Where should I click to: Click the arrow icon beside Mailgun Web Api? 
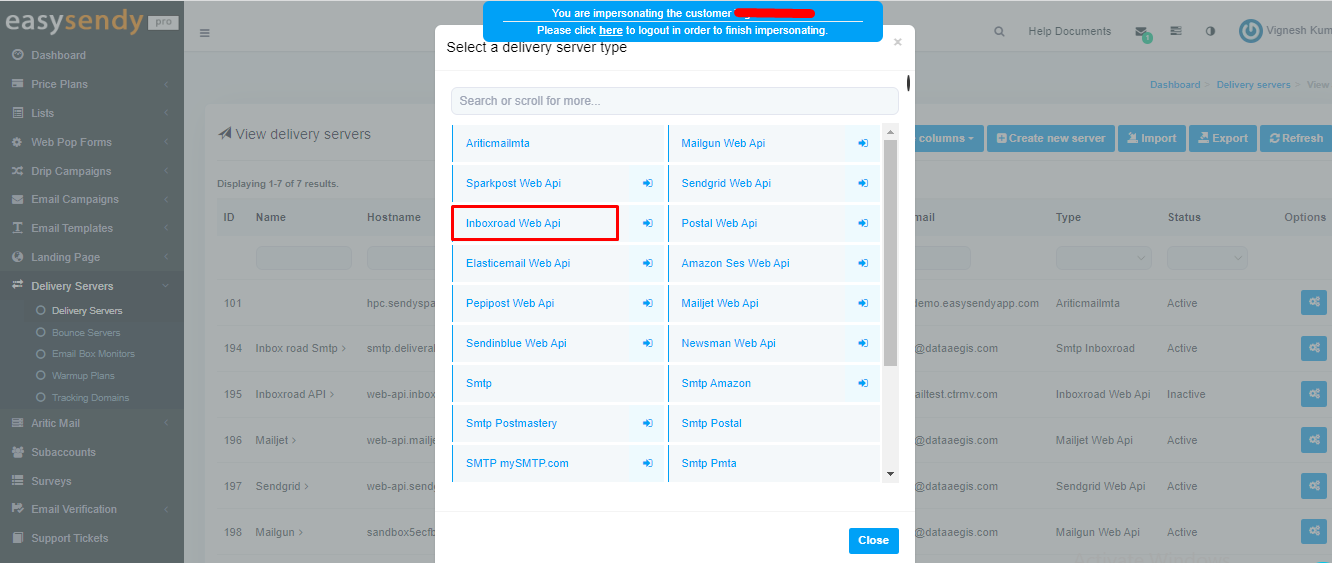(x=863, y=144)
